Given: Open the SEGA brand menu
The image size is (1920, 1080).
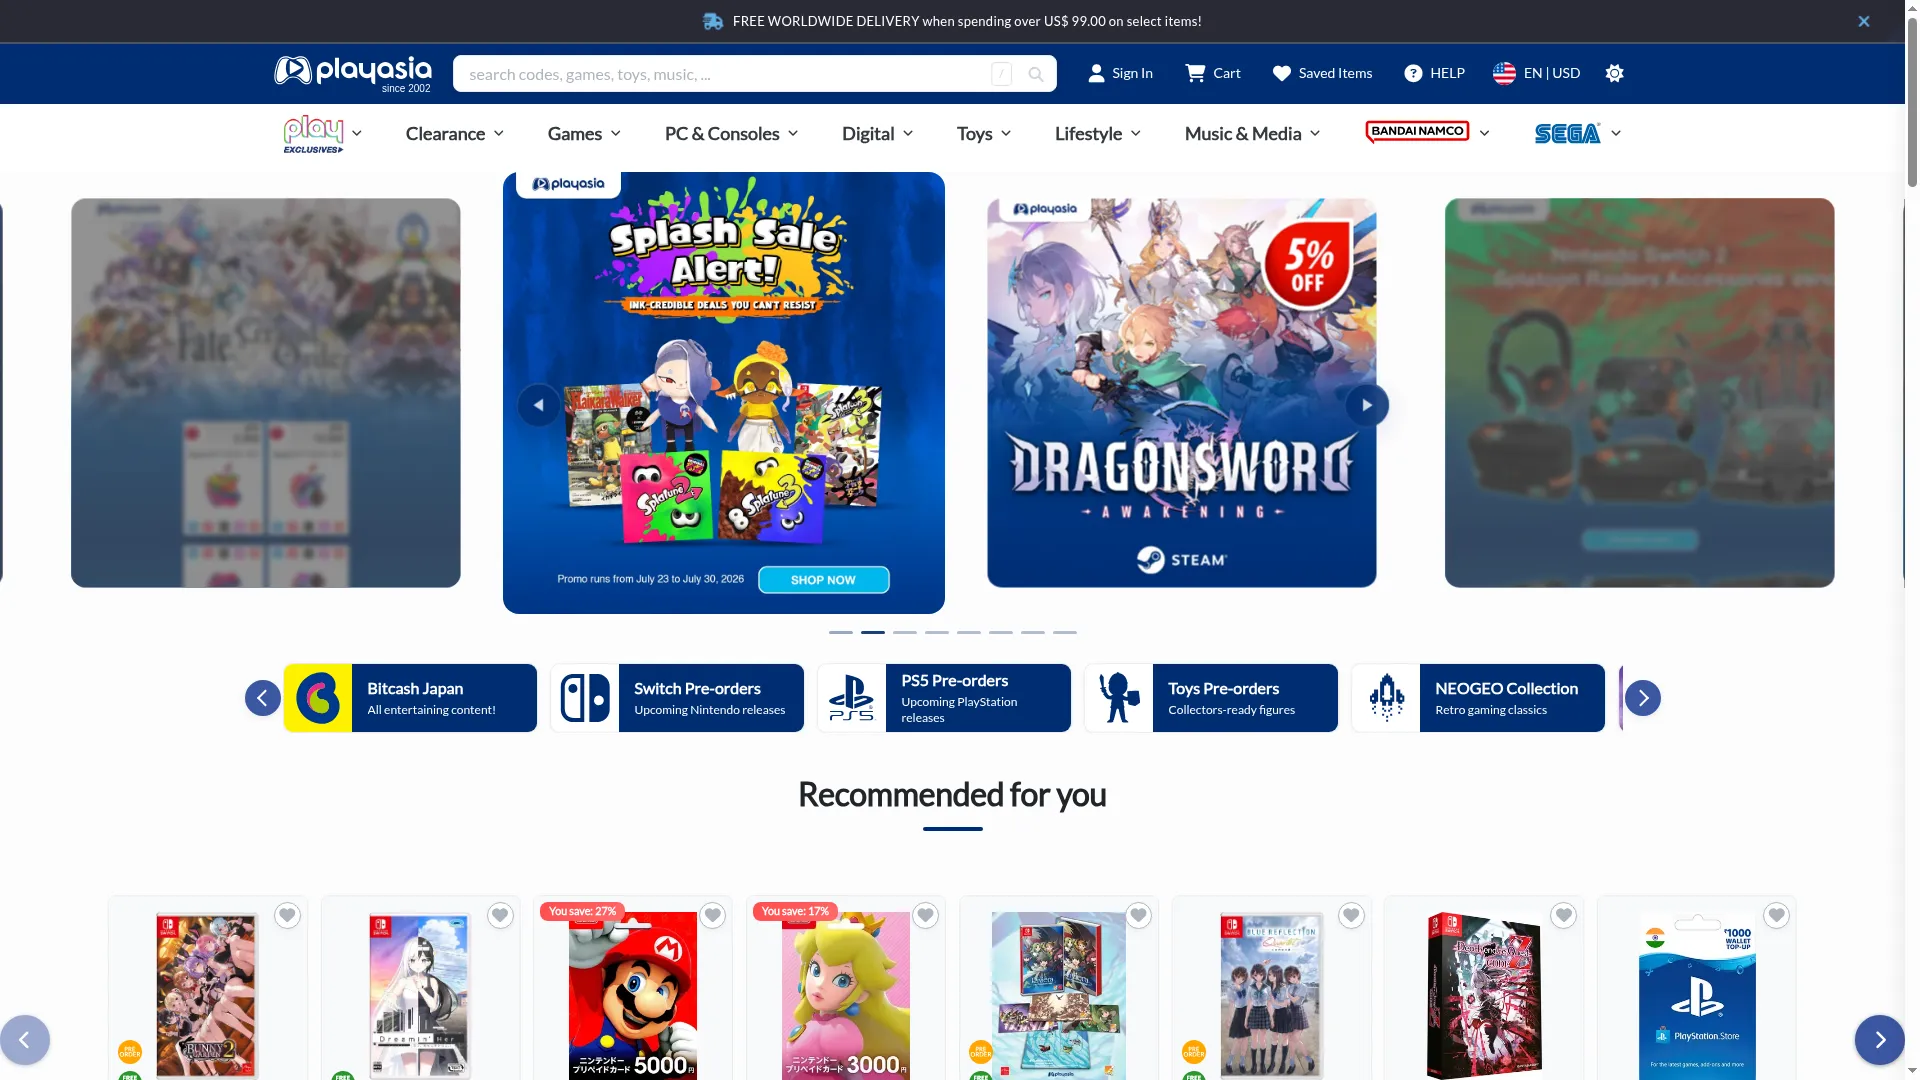Looking at the screenshot, I should pos(1578,133).
